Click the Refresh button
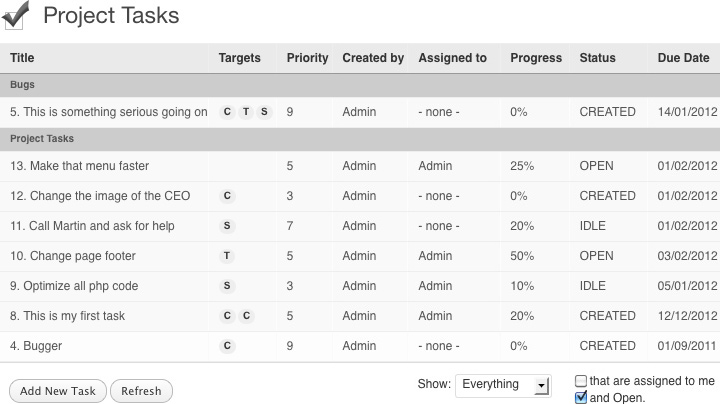The width and height of the screenshot is (720, 404). (x=141, y=391)
